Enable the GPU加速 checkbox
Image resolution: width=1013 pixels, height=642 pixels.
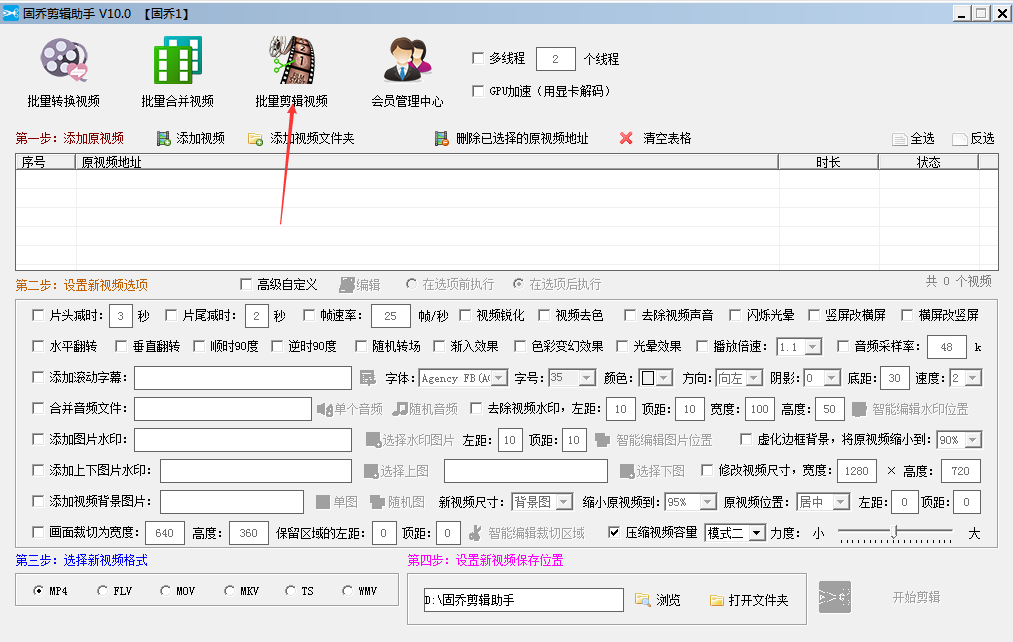pos(478,90)
